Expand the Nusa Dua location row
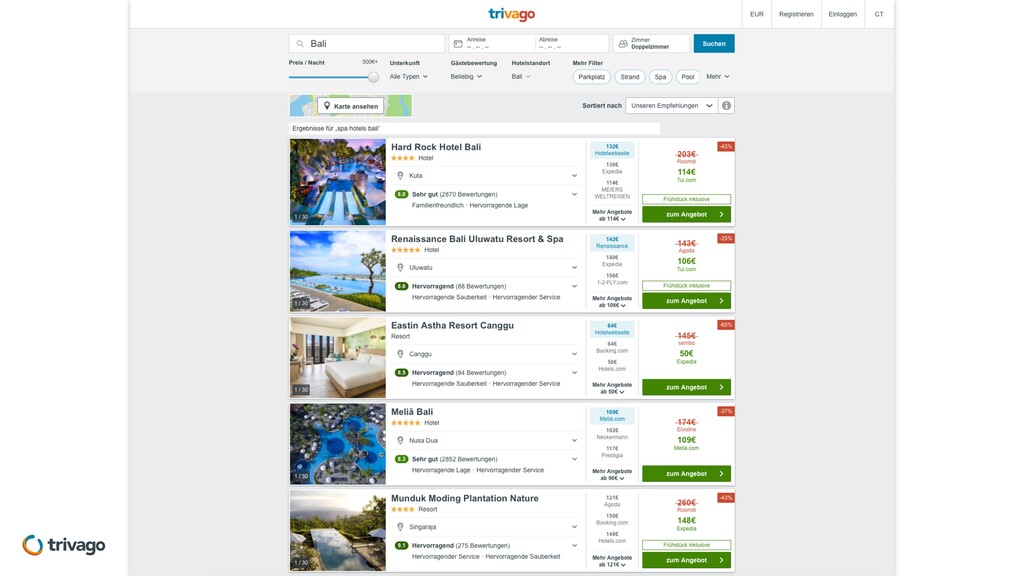 click(487, 440)
